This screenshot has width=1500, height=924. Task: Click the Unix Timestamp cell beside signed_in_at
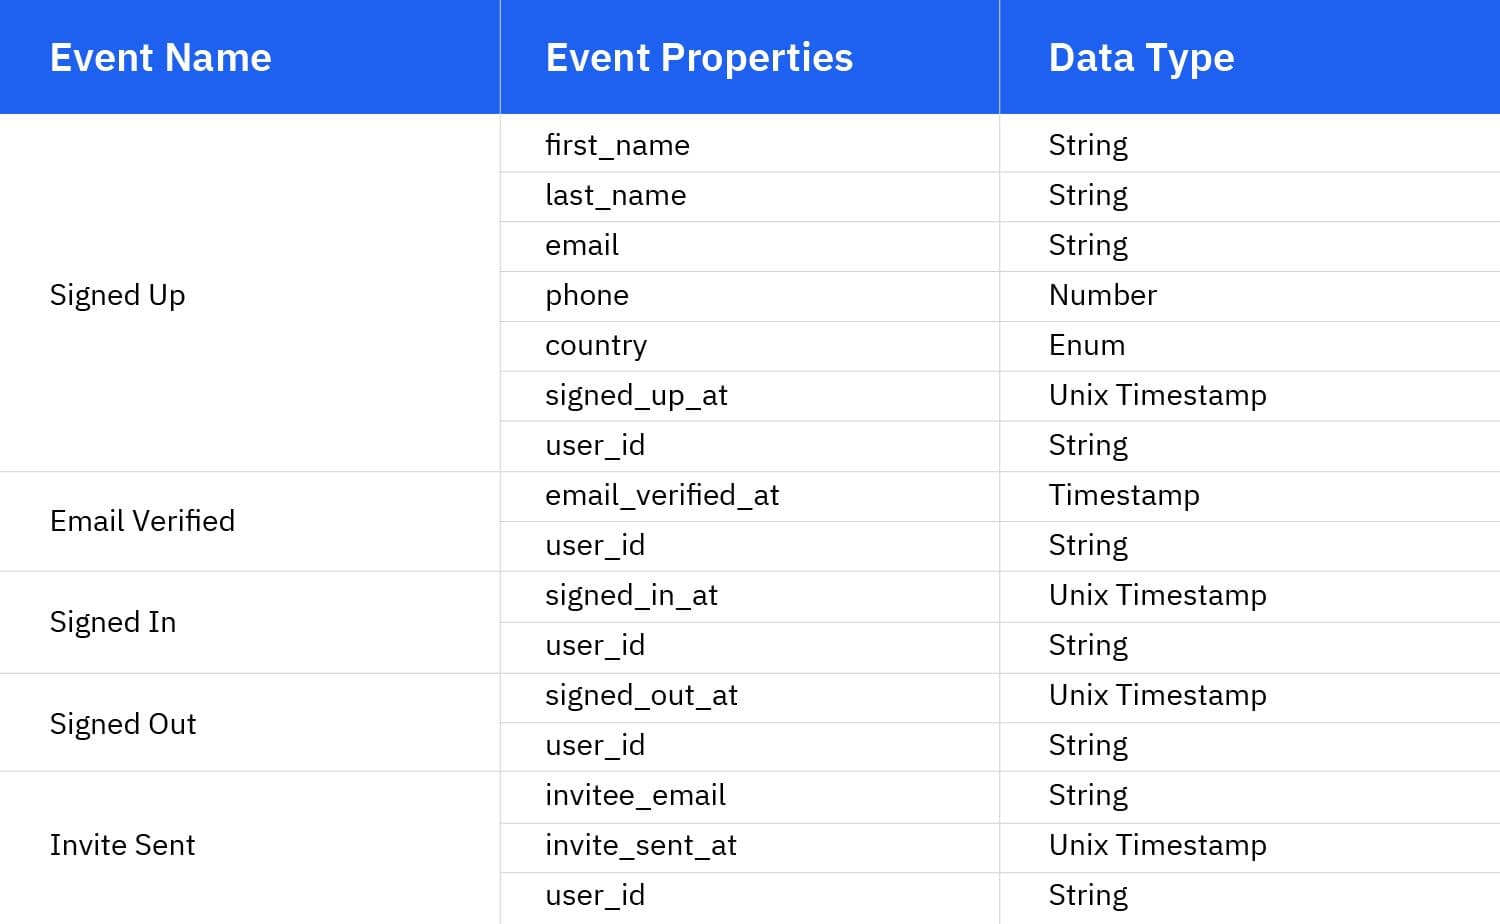coord(1157,595)
